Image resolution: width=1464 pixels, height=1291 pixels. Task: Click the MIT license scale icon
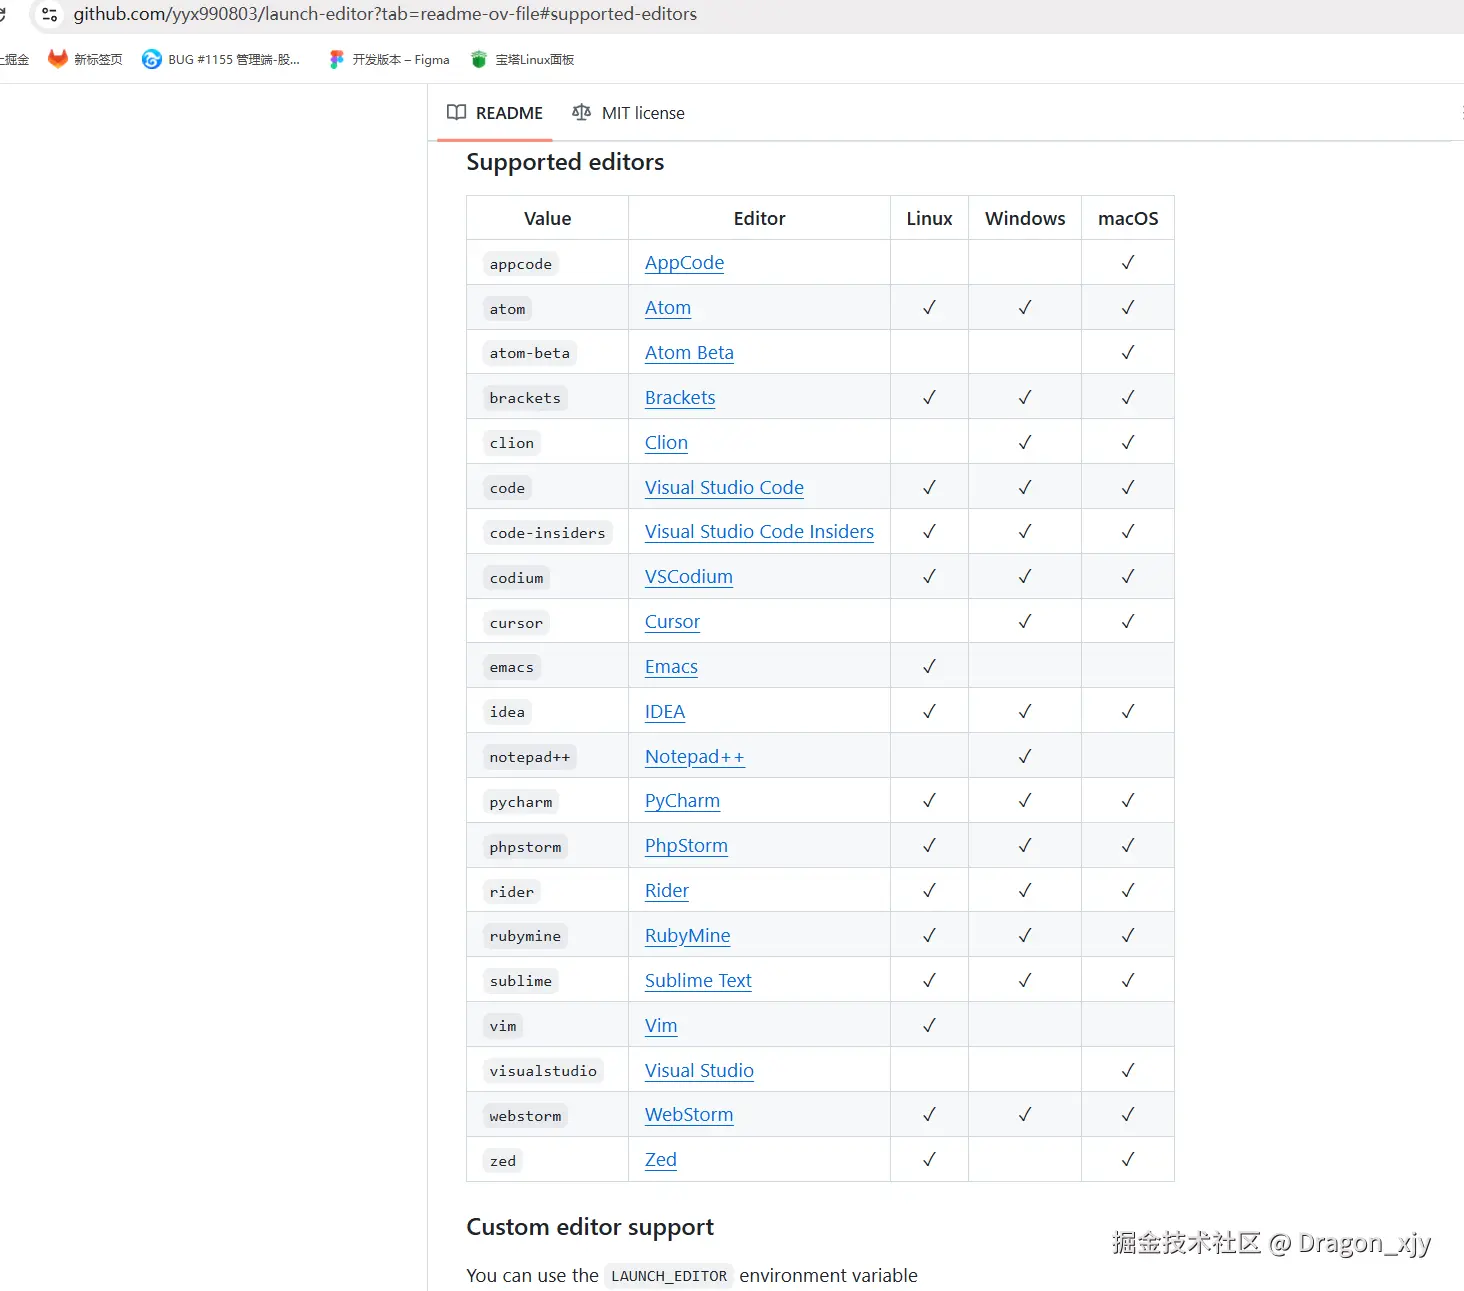tap(581, 113)
